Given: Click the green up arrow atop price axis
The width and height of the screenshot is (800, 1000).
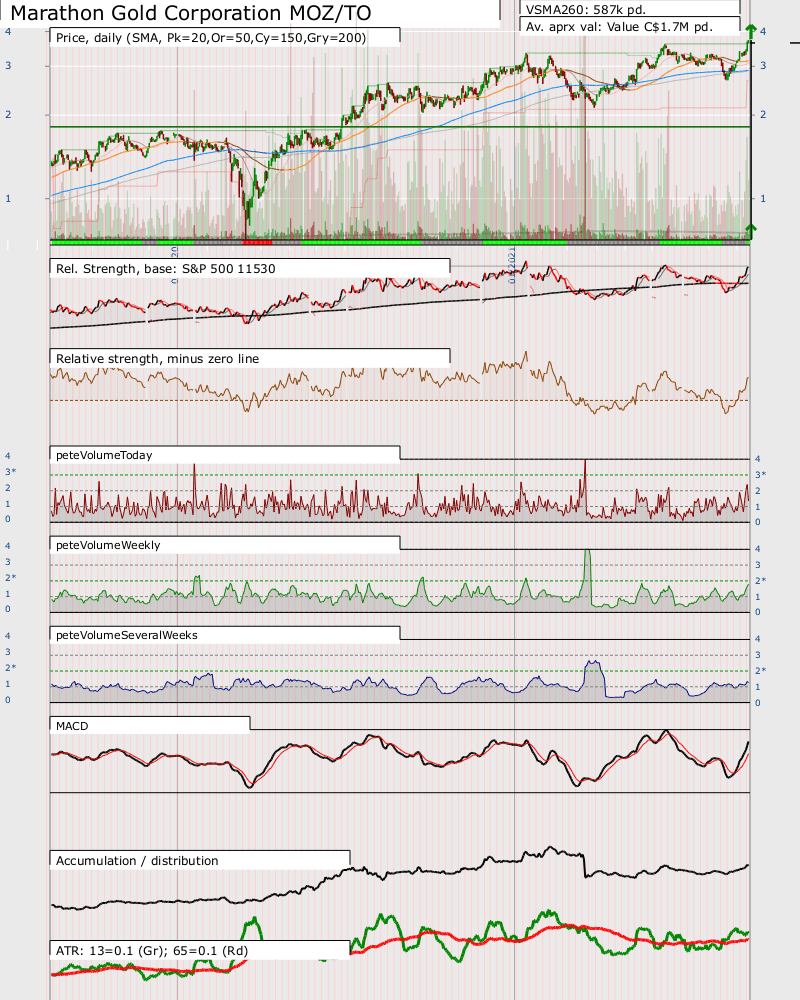Looking at the screenshot, I should (752, 30).
